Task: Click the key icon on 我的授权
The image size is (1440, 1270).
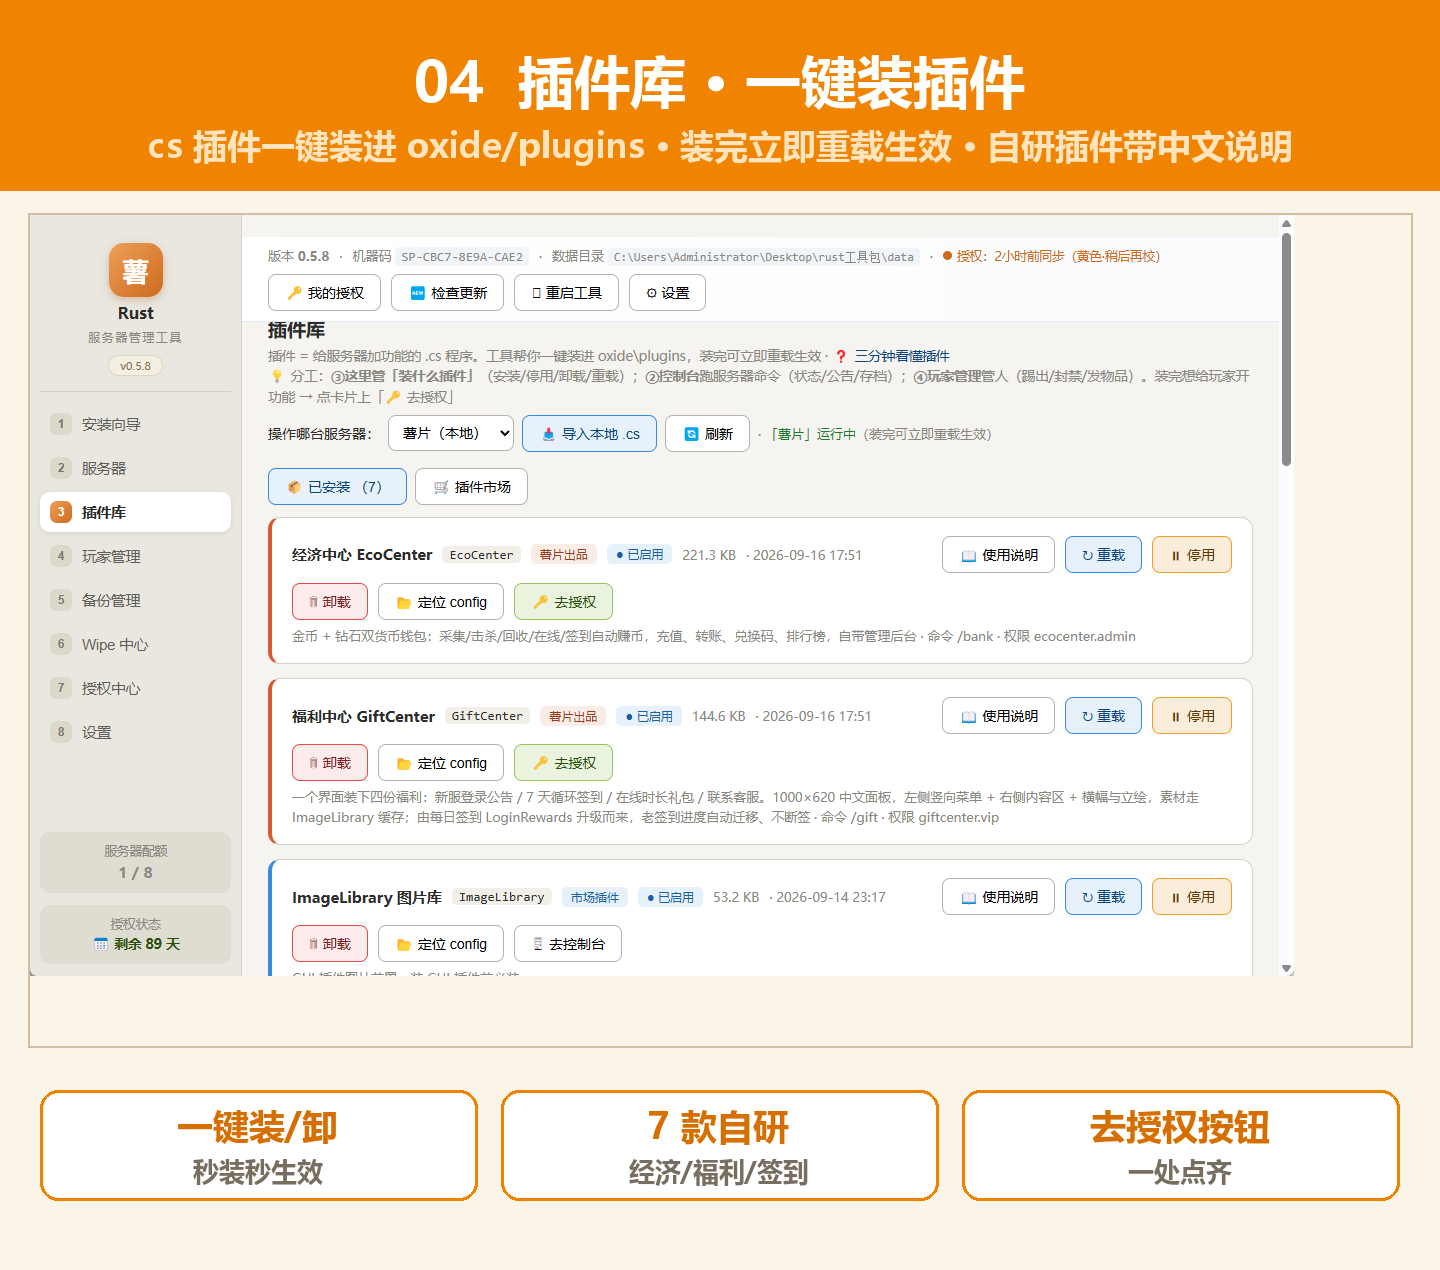Action: pyautogui.click(x=294, y=293)
